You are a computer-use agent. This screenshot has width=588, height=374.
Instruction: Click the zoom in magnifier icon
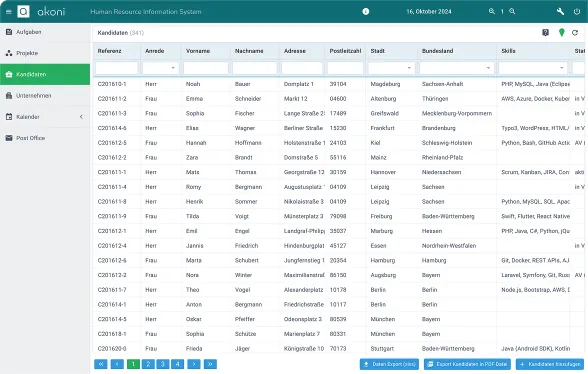pos(512,11)
